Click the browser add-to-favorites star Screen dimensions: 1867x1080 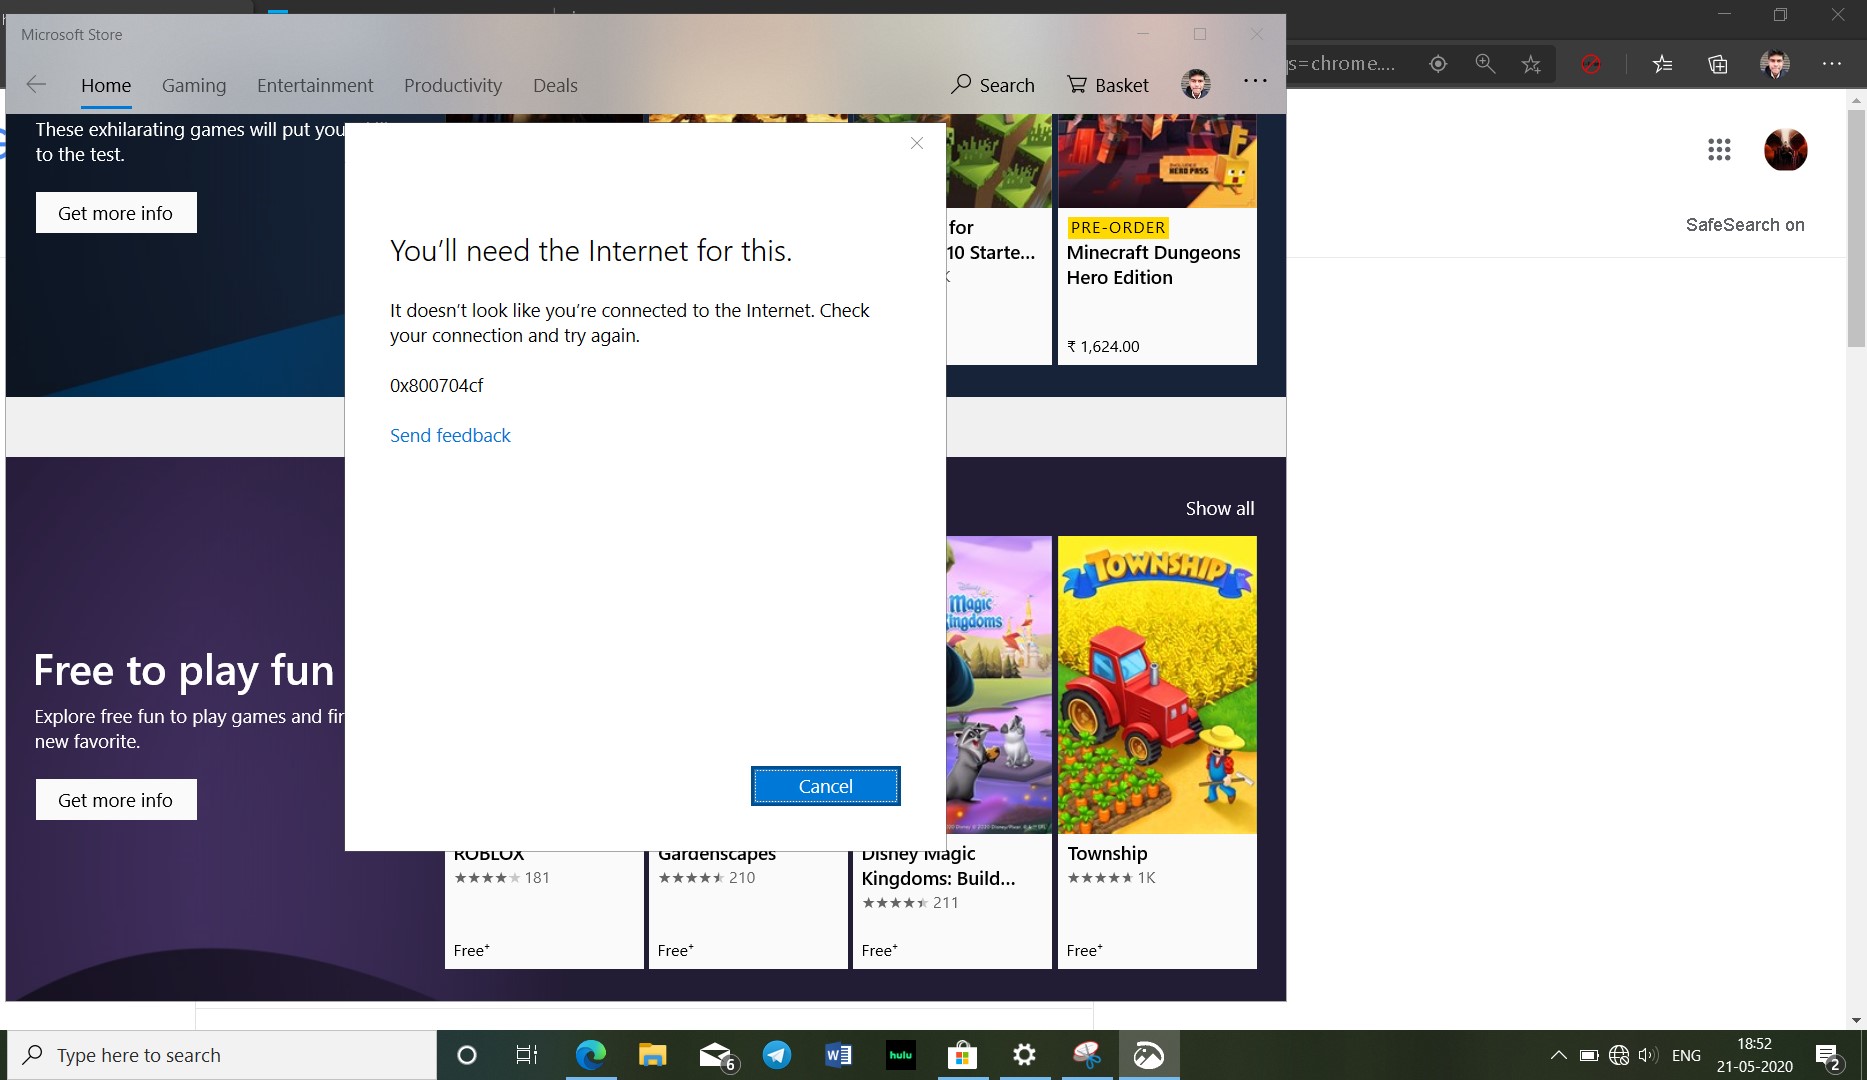coord(1531,64)
